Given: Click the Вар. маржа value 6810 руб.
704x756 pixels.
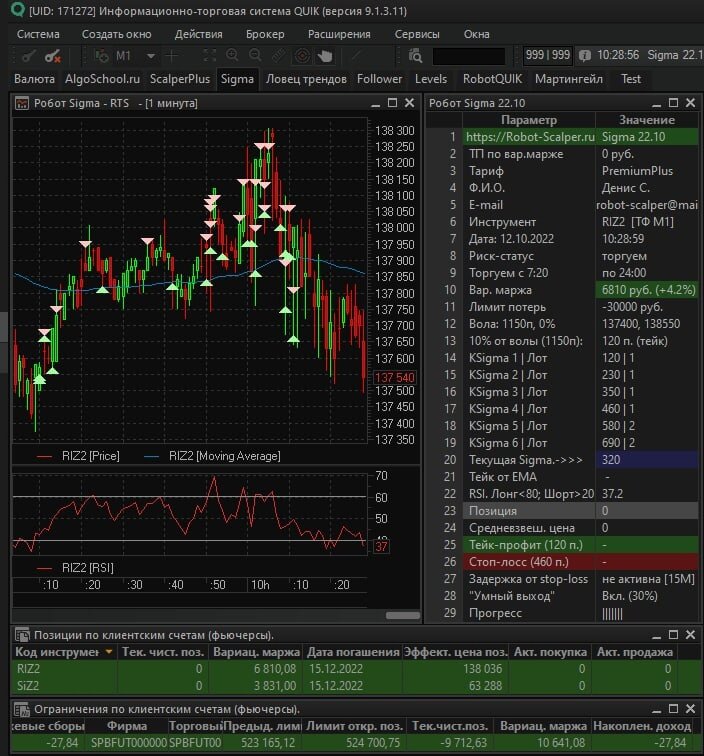Looking at the screenshot, I should coord(647,290).
